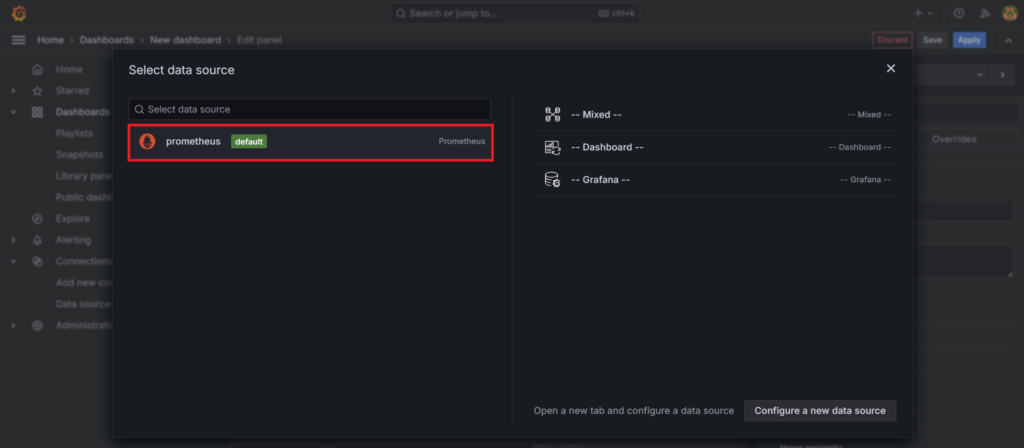Click the Prometheus flame logo icon

148,142
